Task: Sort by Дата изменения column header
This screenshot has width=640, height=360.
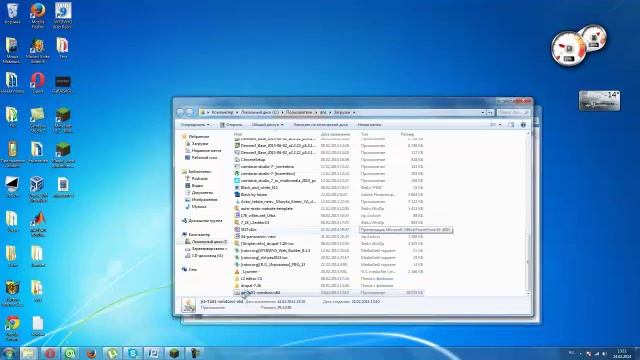Action: point(336,134)
